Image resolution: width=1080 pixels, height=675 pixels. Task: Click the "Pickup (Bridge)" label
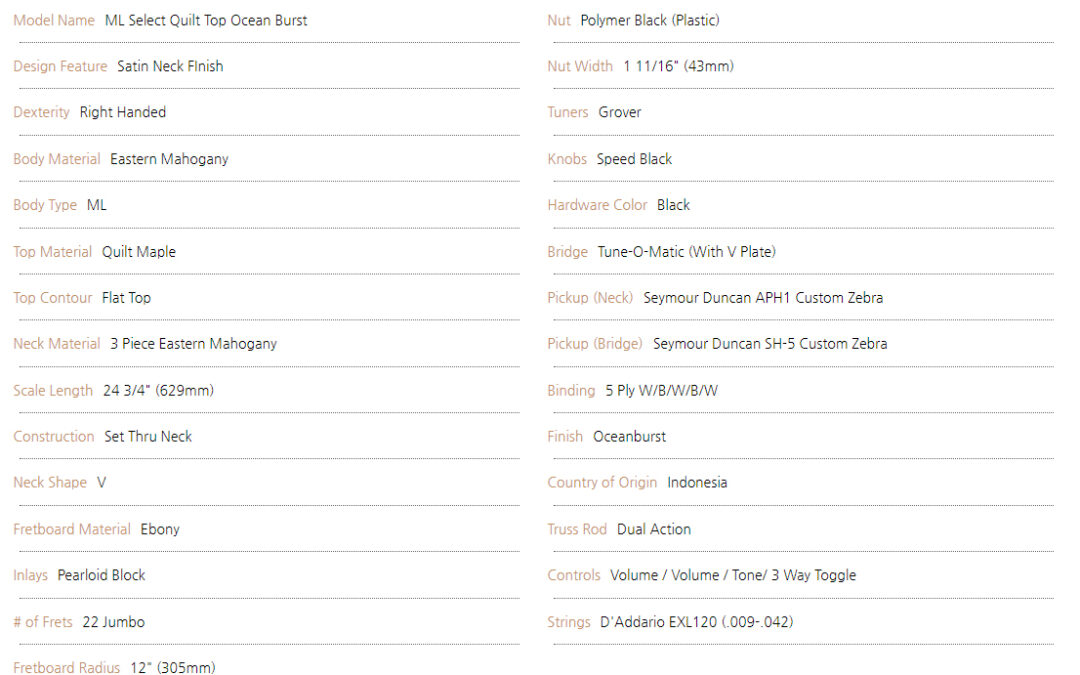click(595, 344)
